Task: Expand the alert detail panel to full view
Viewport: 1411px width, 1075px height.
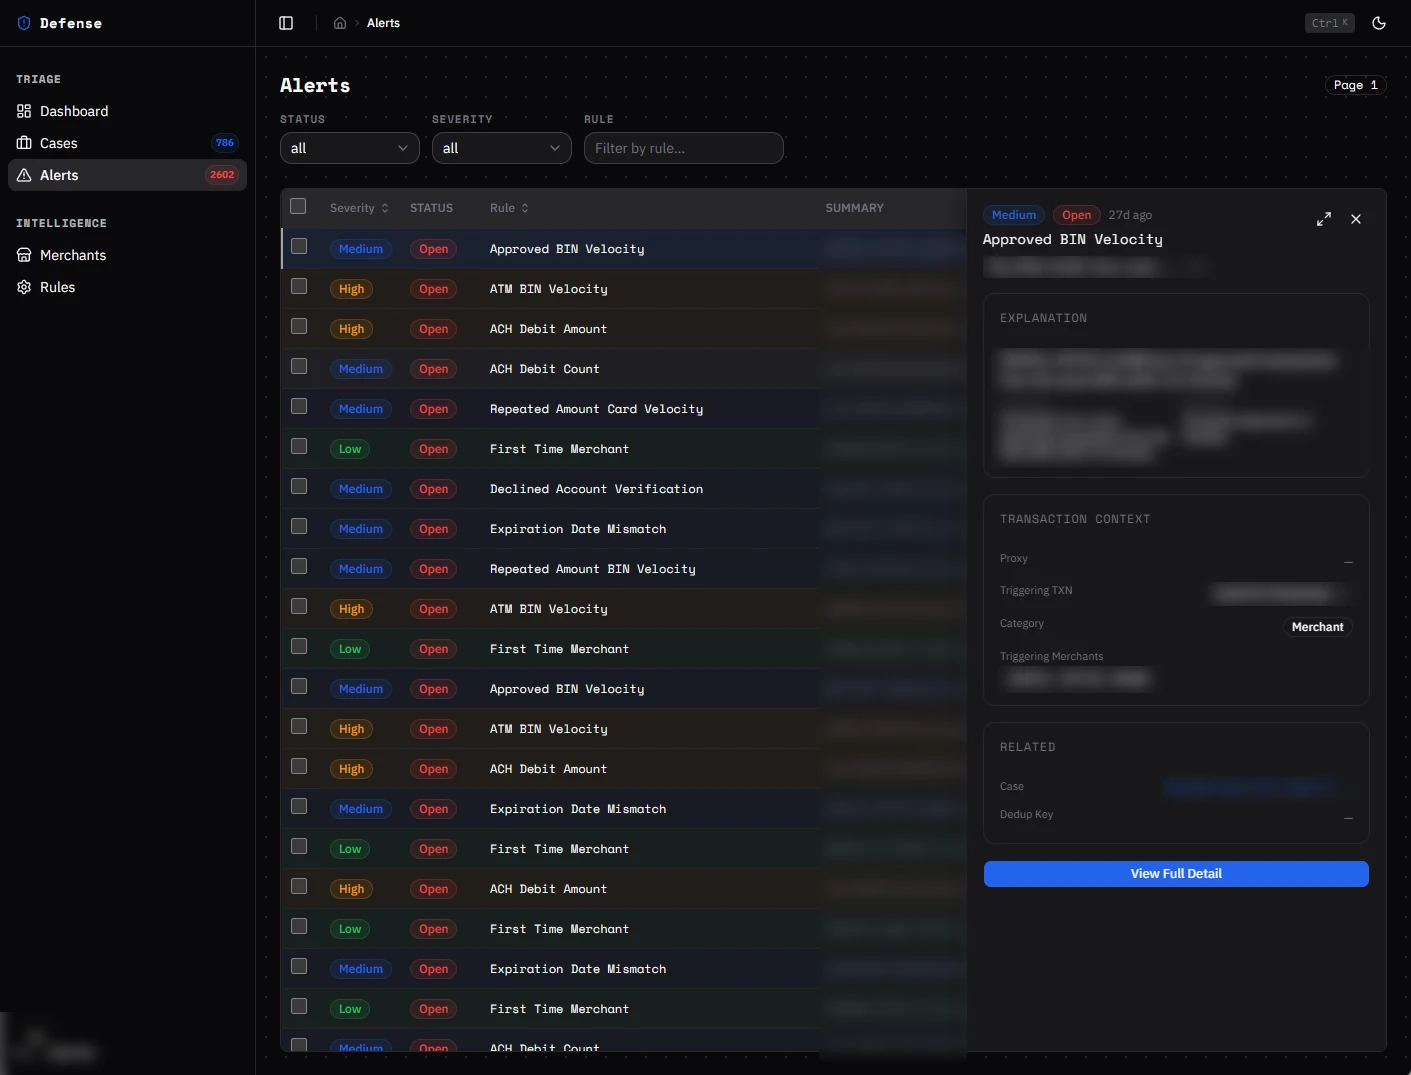Action: [x=1324, y=219]
